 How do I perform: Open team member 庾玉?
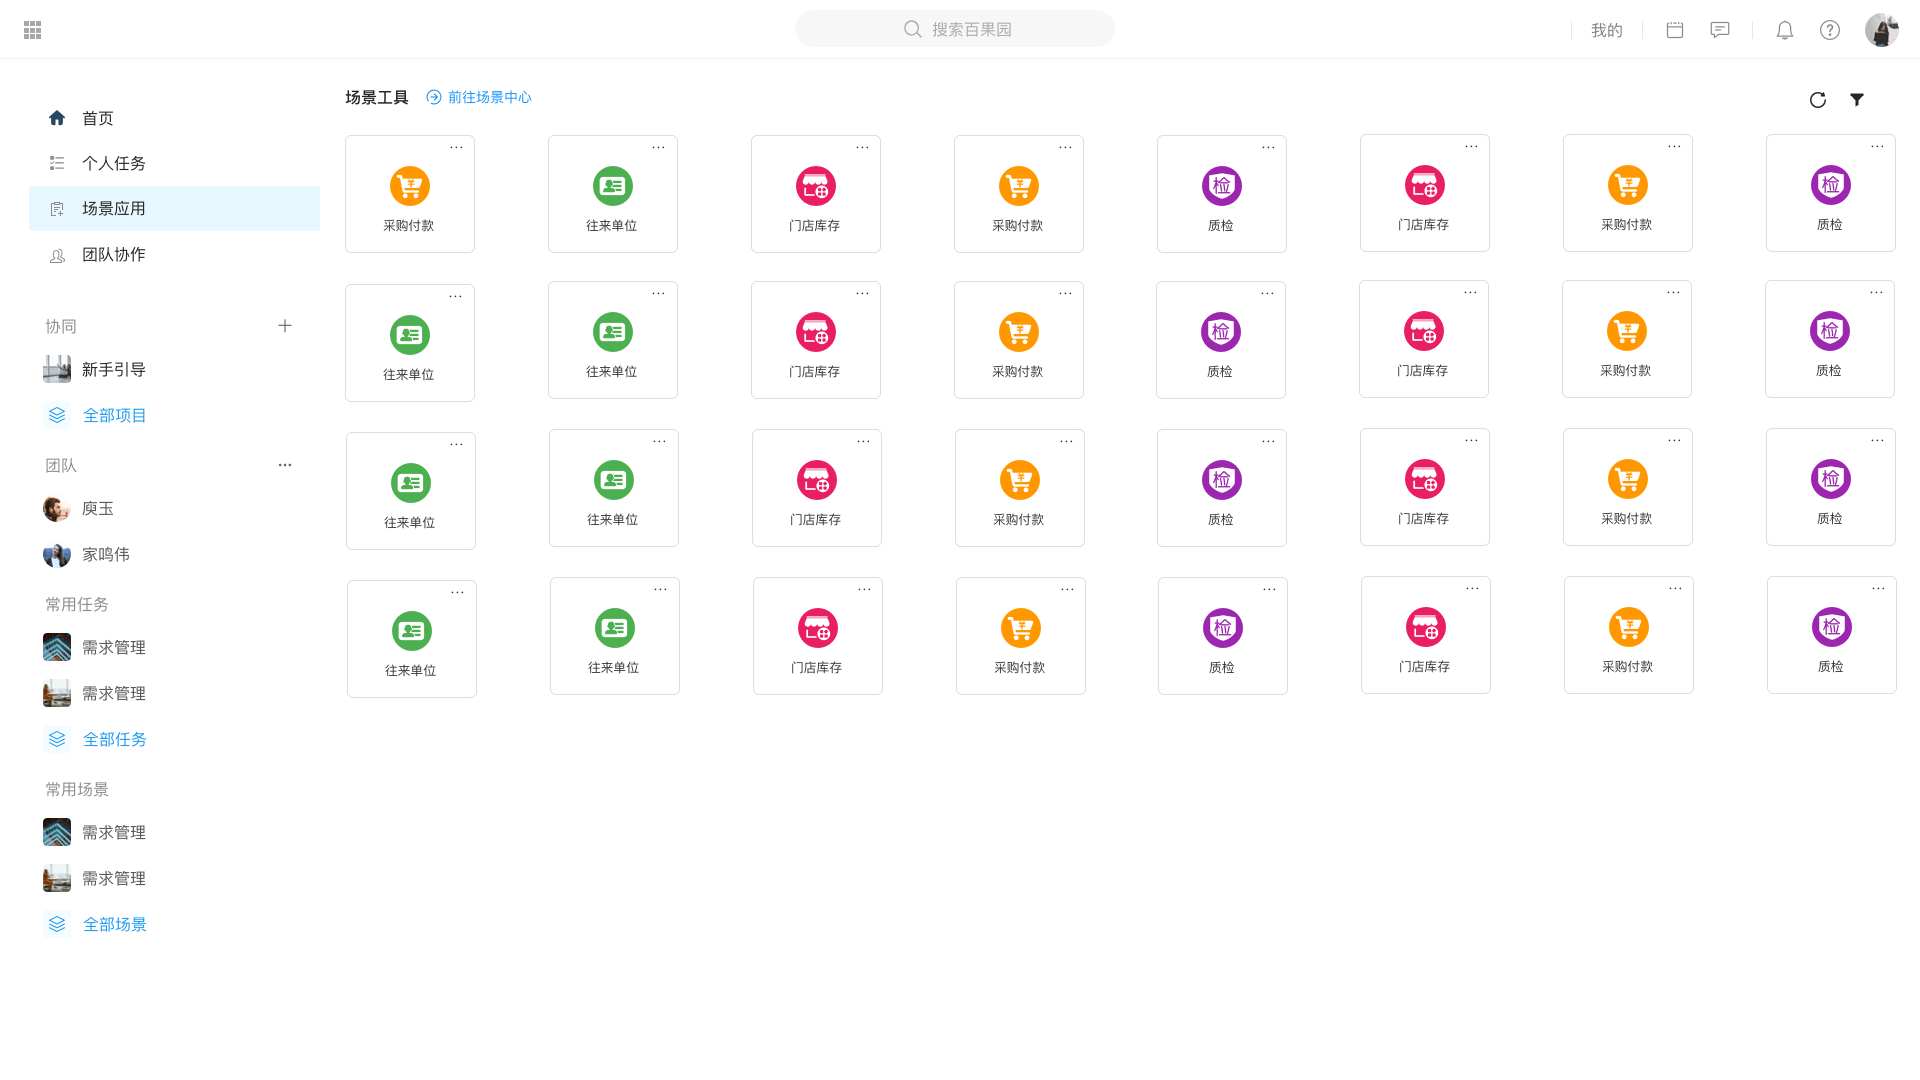97,509
